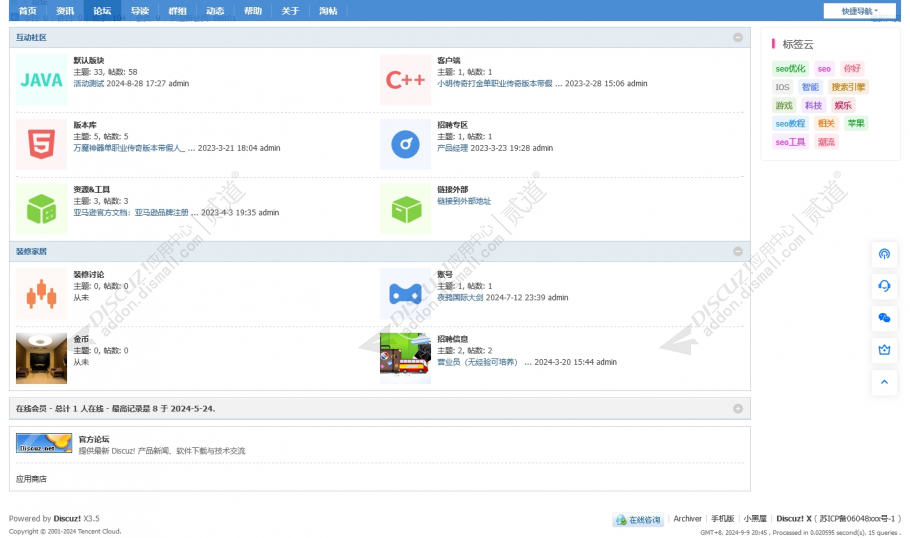Open the 夜袭国际大剑 post link
910x538 pixels.
coord(460,297)
